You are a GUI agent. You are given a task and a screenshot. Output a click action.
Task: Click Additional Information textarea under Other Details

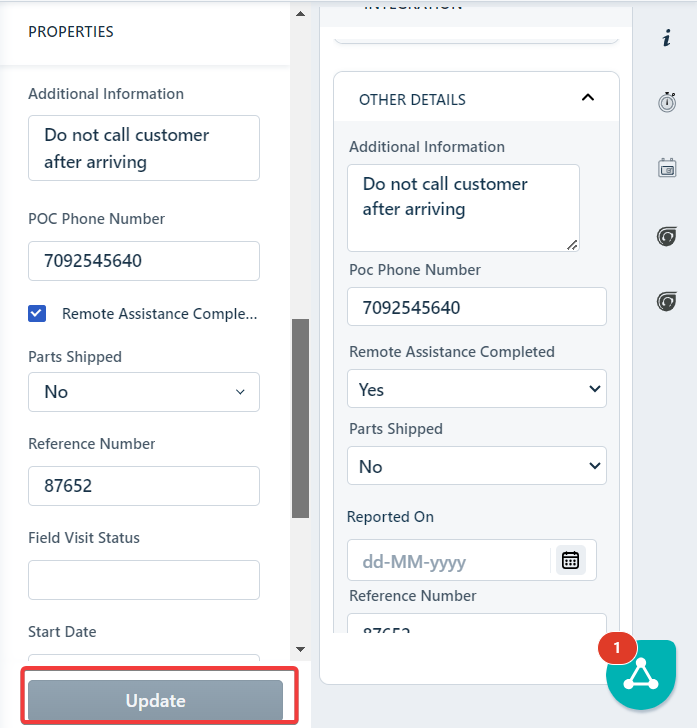[463, 208]
